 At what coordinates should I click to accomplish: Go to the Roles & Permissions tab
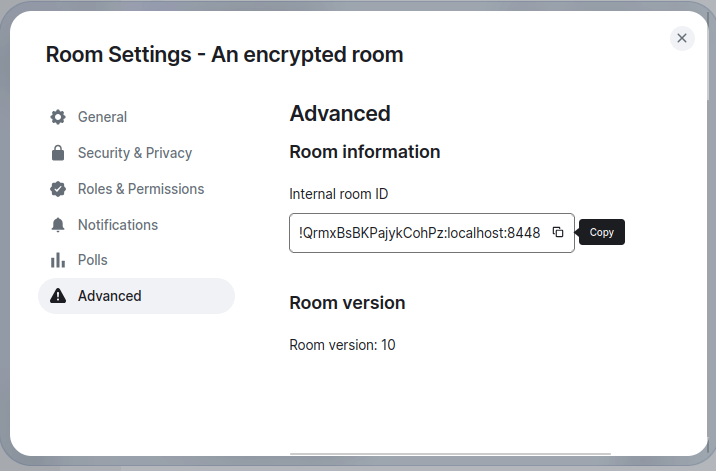click(141, 189)
